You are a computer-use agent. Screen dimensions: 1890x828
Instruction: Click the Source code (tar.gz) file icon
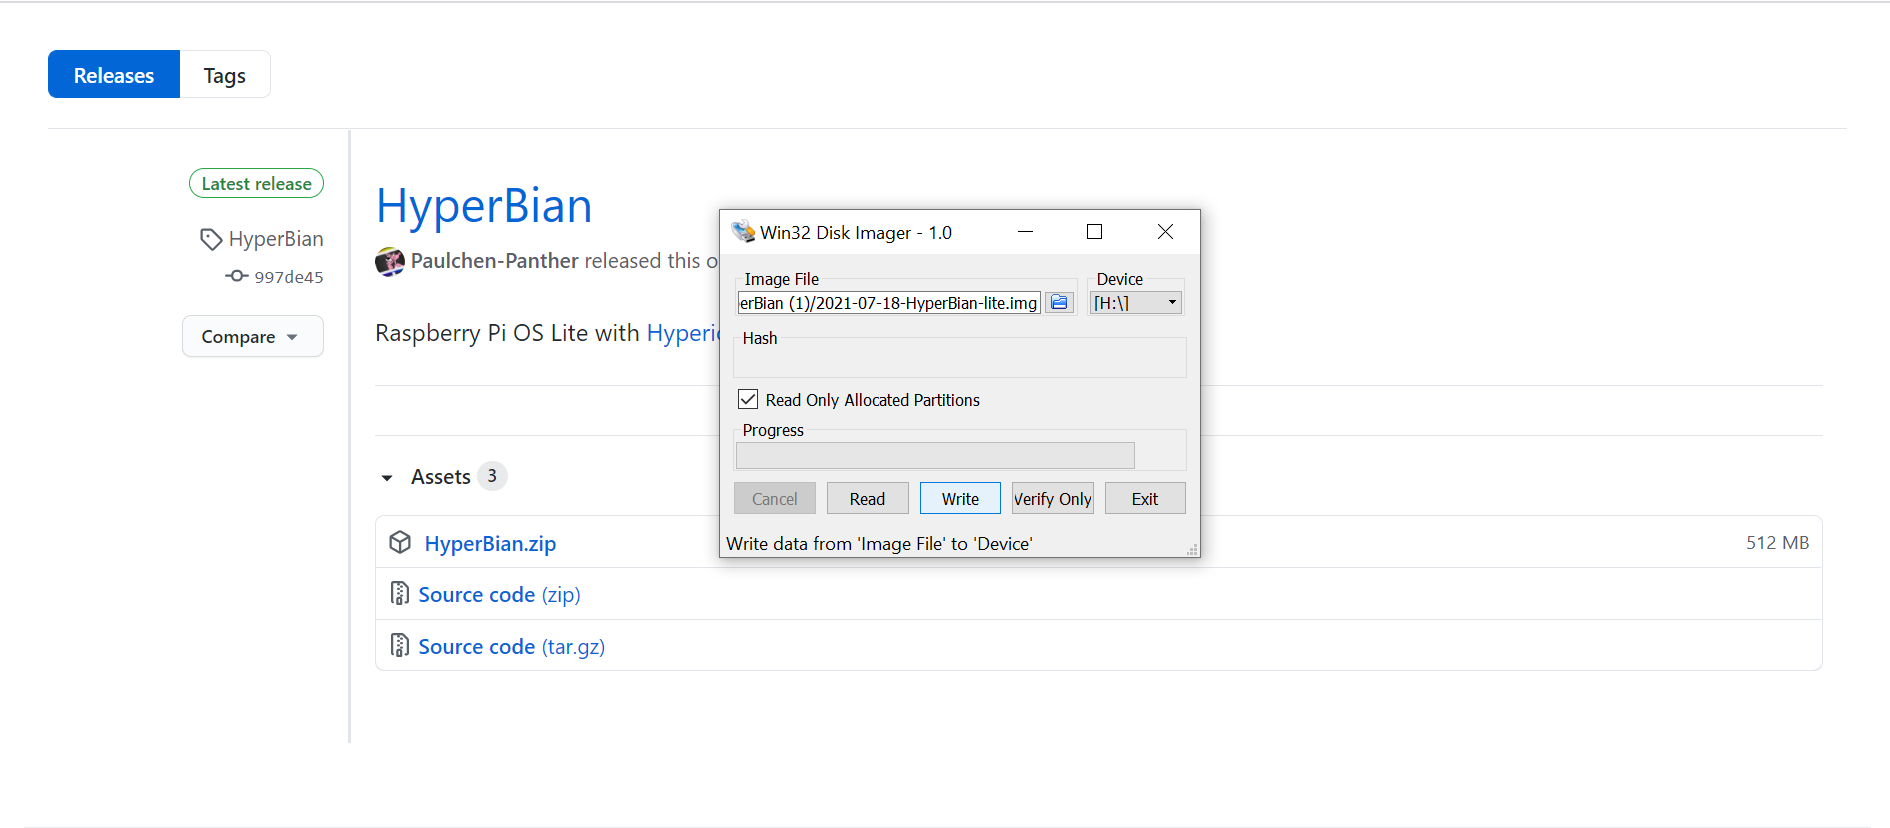pyautogui.click(x=400, y=646)
